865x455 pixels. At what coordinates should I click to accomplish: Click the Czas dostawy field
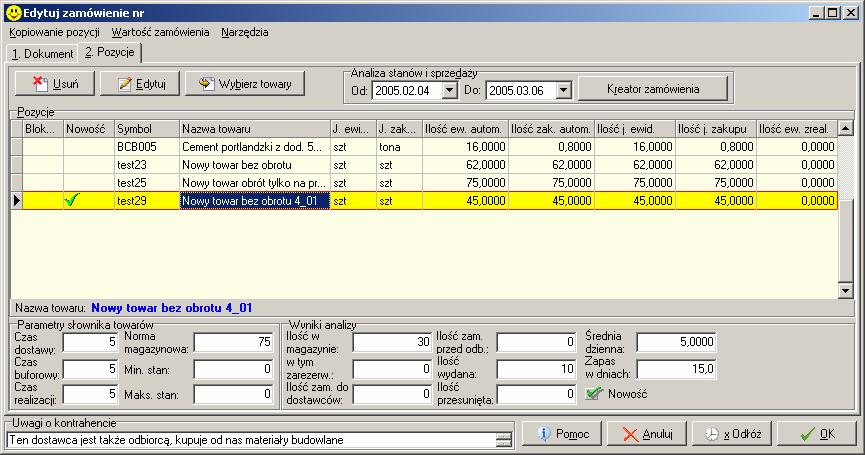pyautogui.click(x=90, y=342)
